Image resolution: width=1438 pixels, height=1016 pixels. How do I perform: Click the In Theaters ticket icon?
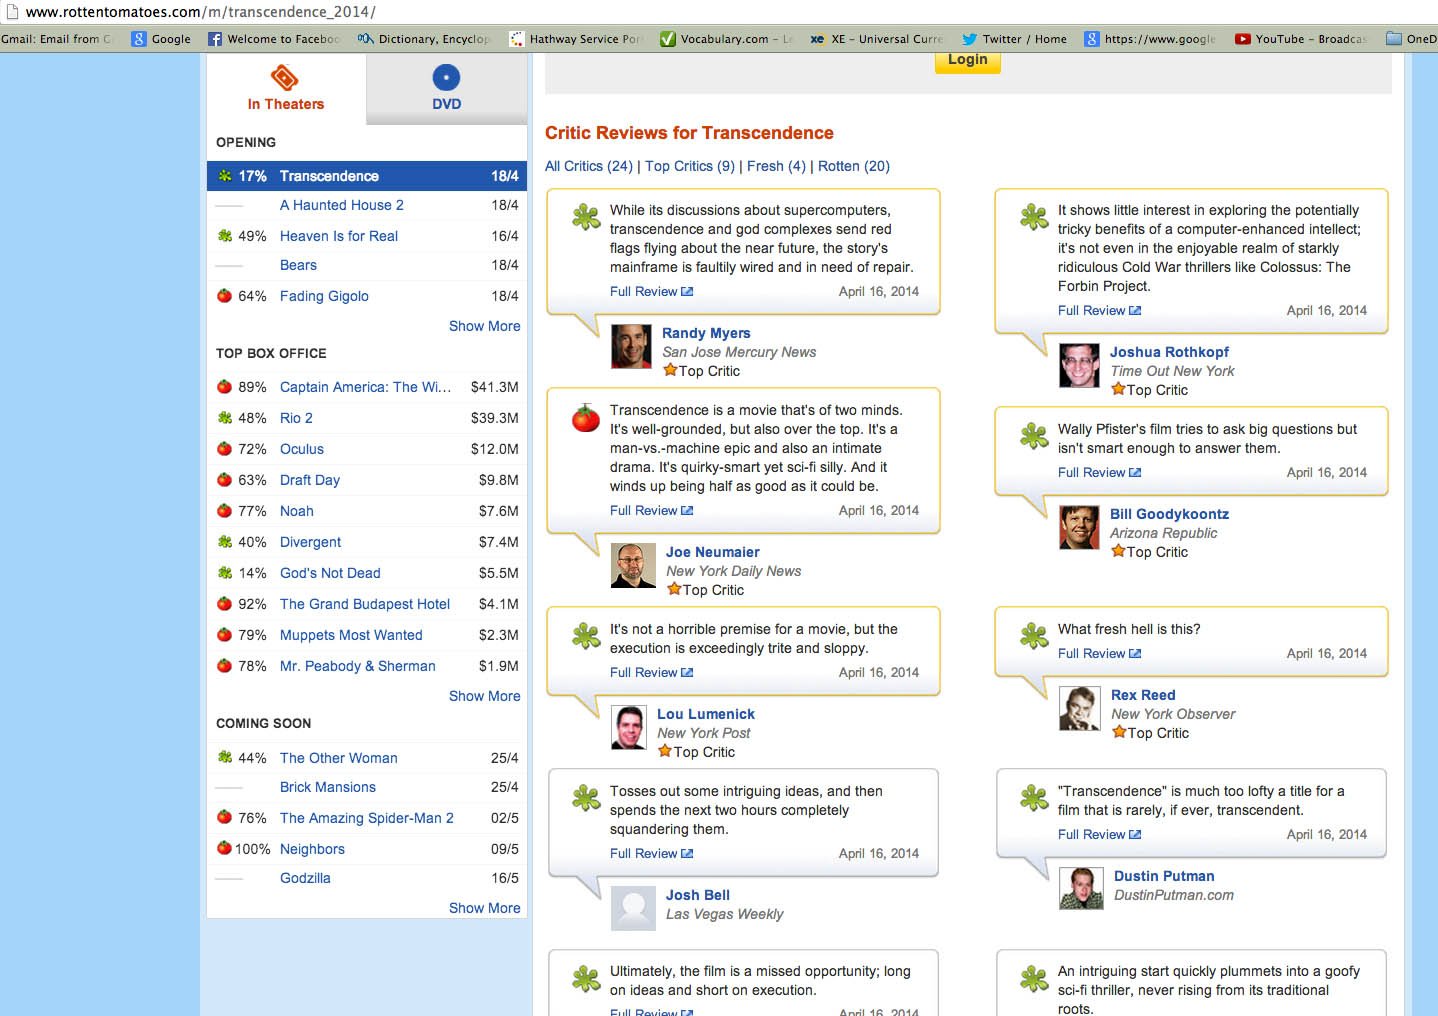pos(285,78)
